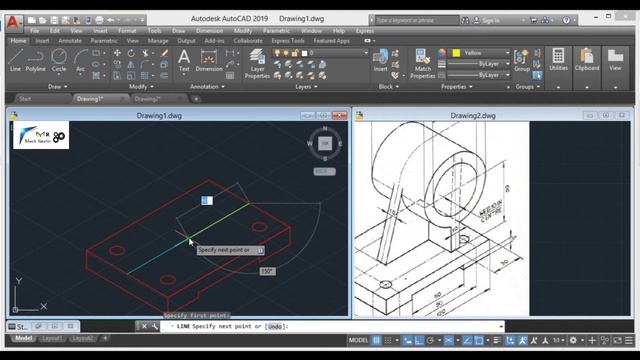Toggle snap mode in status bar
The height and width of the screenshot is (360, 640).
click(x=388, y=340)
